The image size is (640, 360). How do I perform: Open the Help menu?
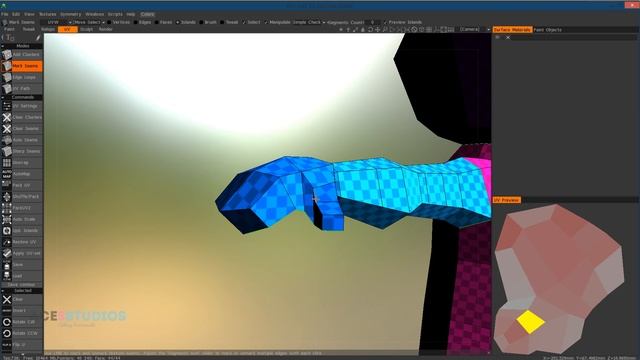tap(131, 14)
